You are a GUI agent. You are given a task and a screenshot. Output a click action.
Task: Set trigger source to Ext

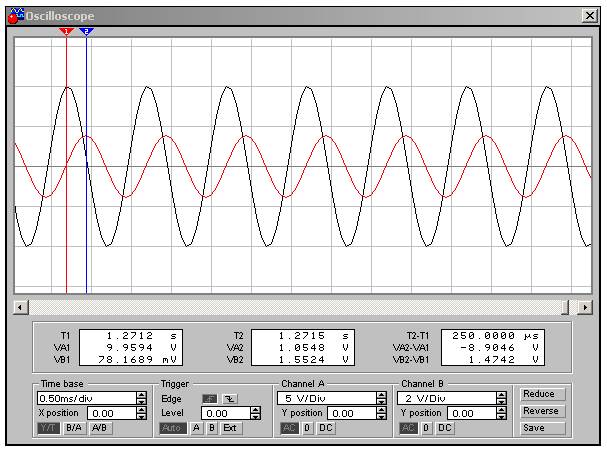pos(231,428)
